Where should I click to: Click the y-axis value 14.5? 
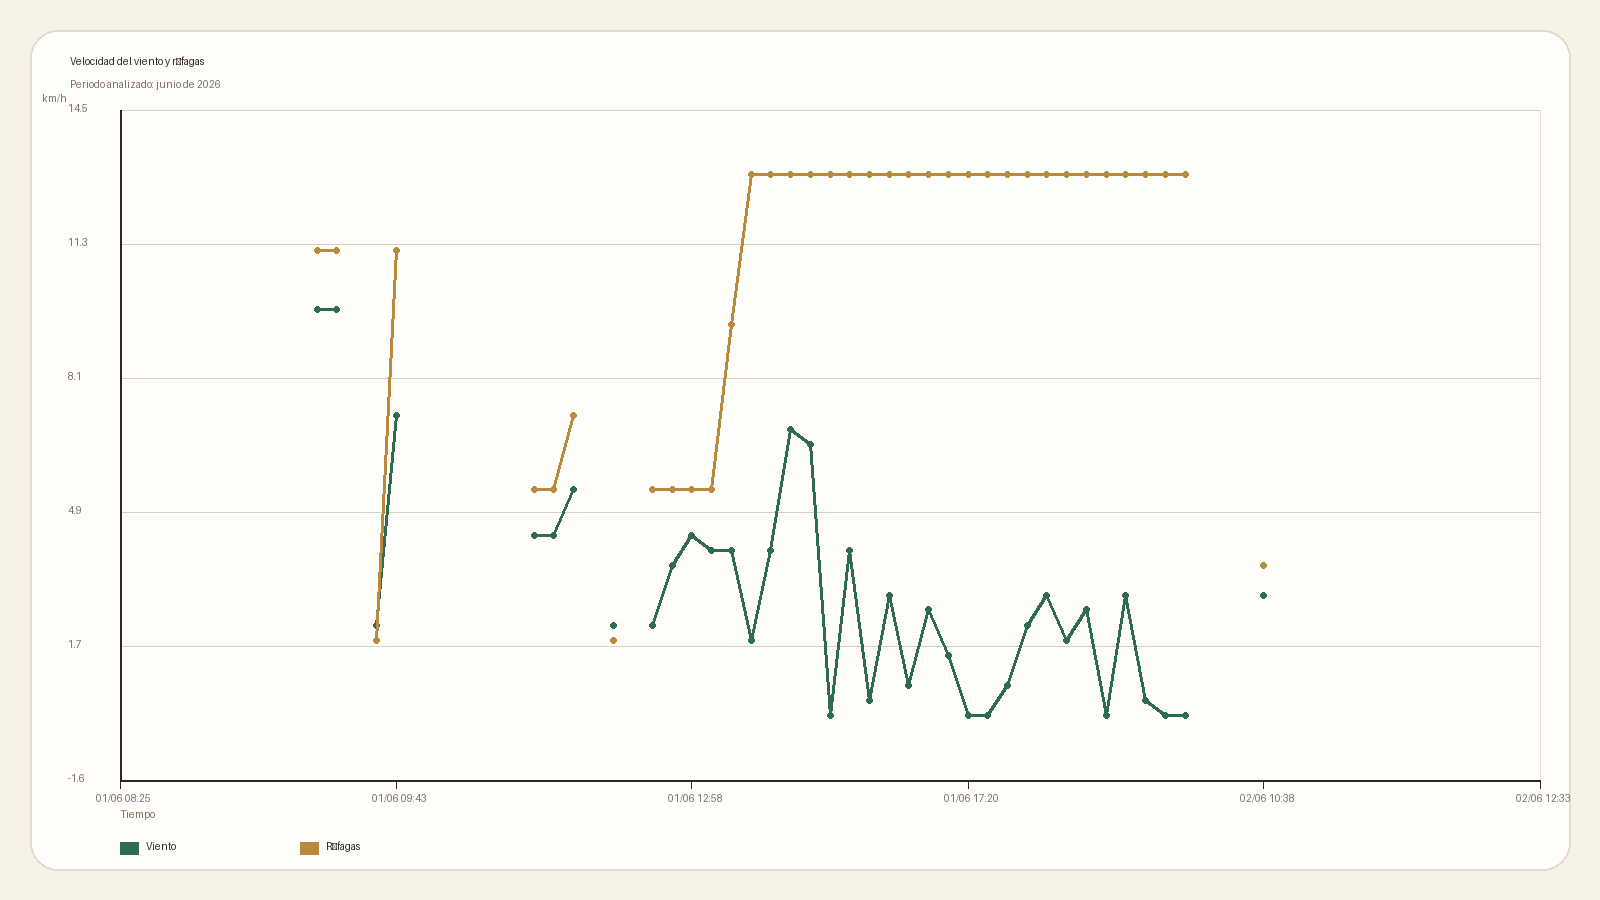[x=78, y=109]
